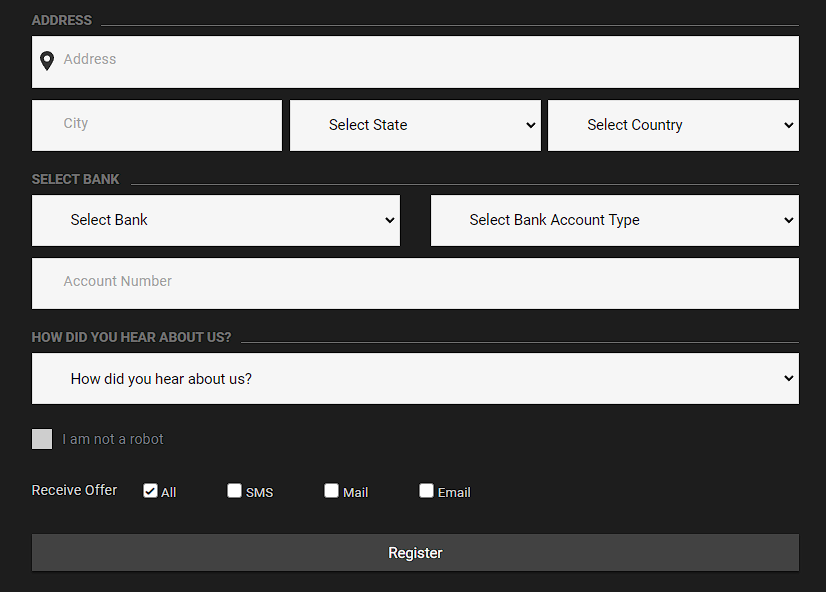
Task: Click the location pin icon in Address field
Action: (x=47, y=60)
